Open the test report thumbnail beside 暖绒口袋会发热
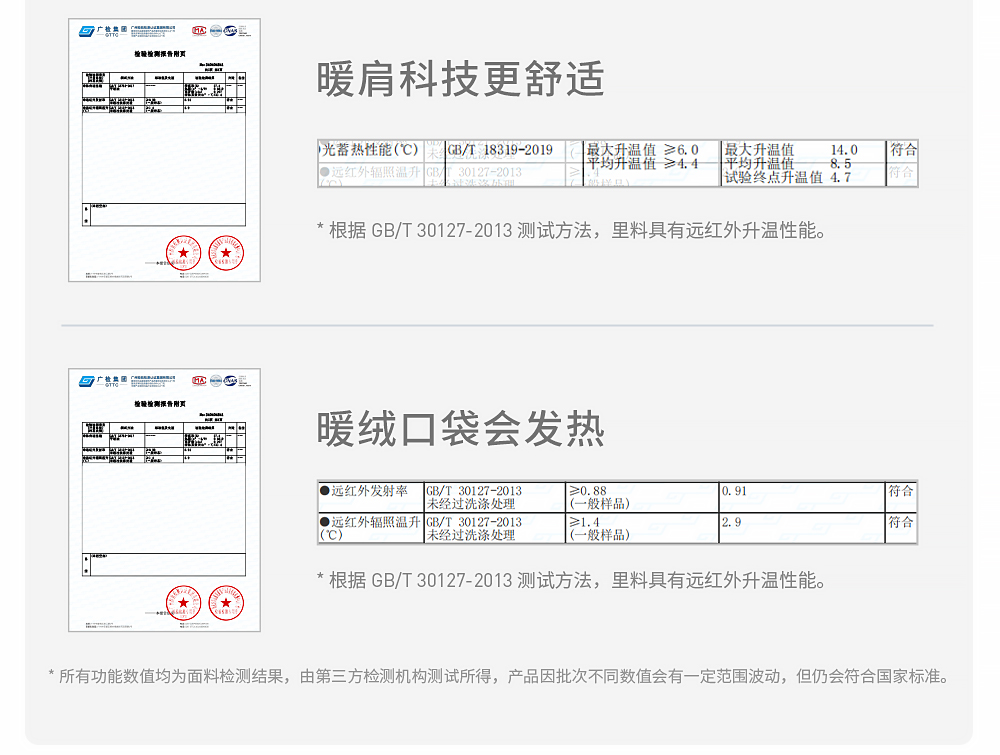This screenshot has height=755, width=1000. pos(165,500)
